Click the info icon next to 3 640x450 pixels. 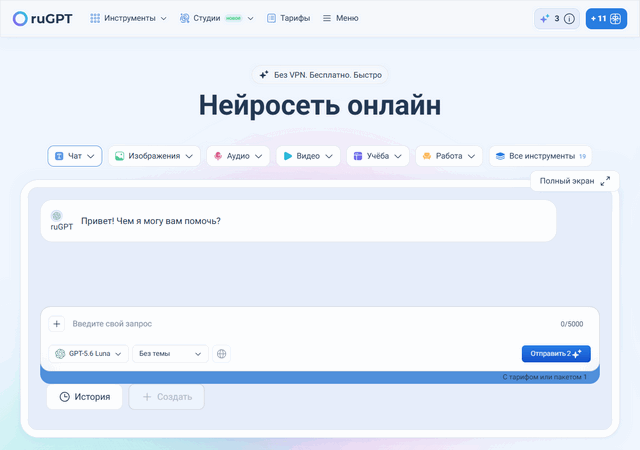[569, 19]
